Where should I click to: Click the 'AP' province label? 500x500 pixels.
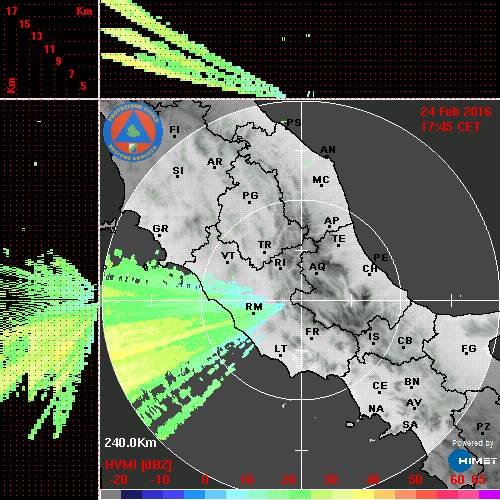[x=332, y=221]
